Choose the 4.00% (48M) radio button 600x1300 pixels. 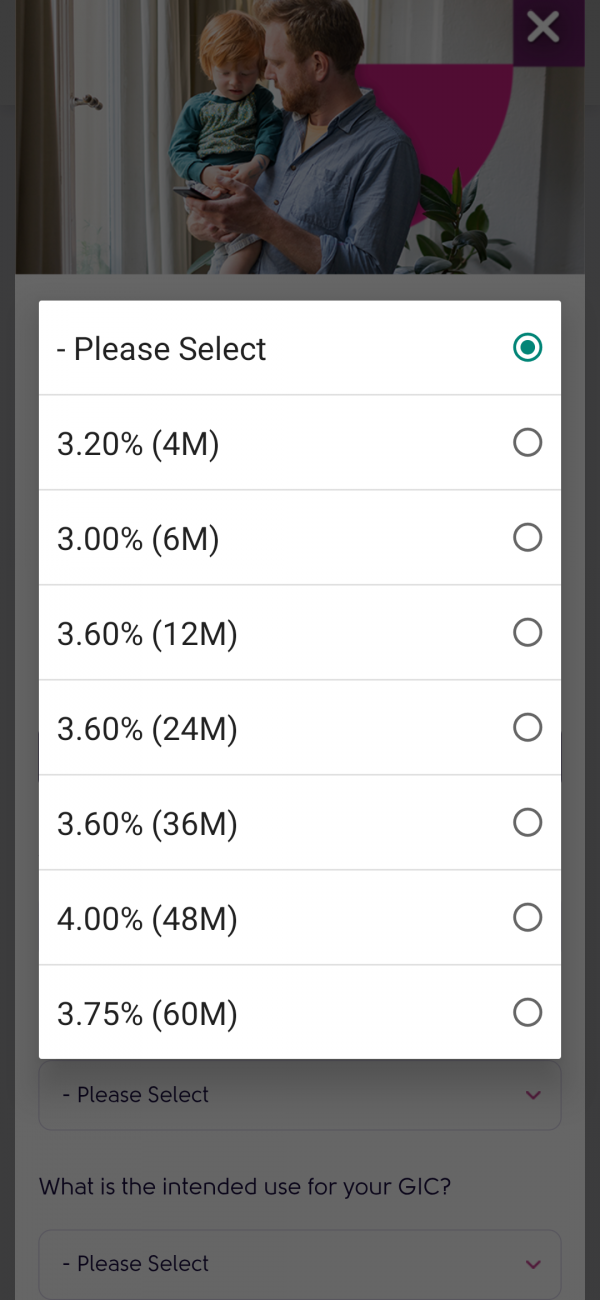(527, 917)
